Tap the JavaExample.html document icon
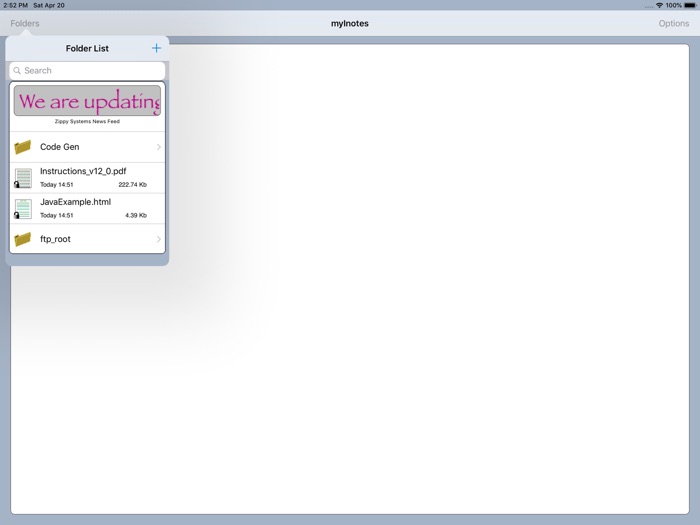700x525 pixels. pyautogui.click(x=23, y=209)
